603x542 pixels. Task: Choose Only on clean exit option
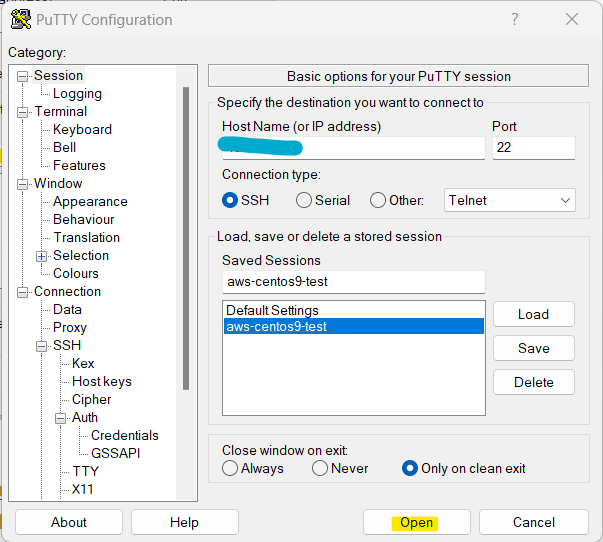point(410,468)
